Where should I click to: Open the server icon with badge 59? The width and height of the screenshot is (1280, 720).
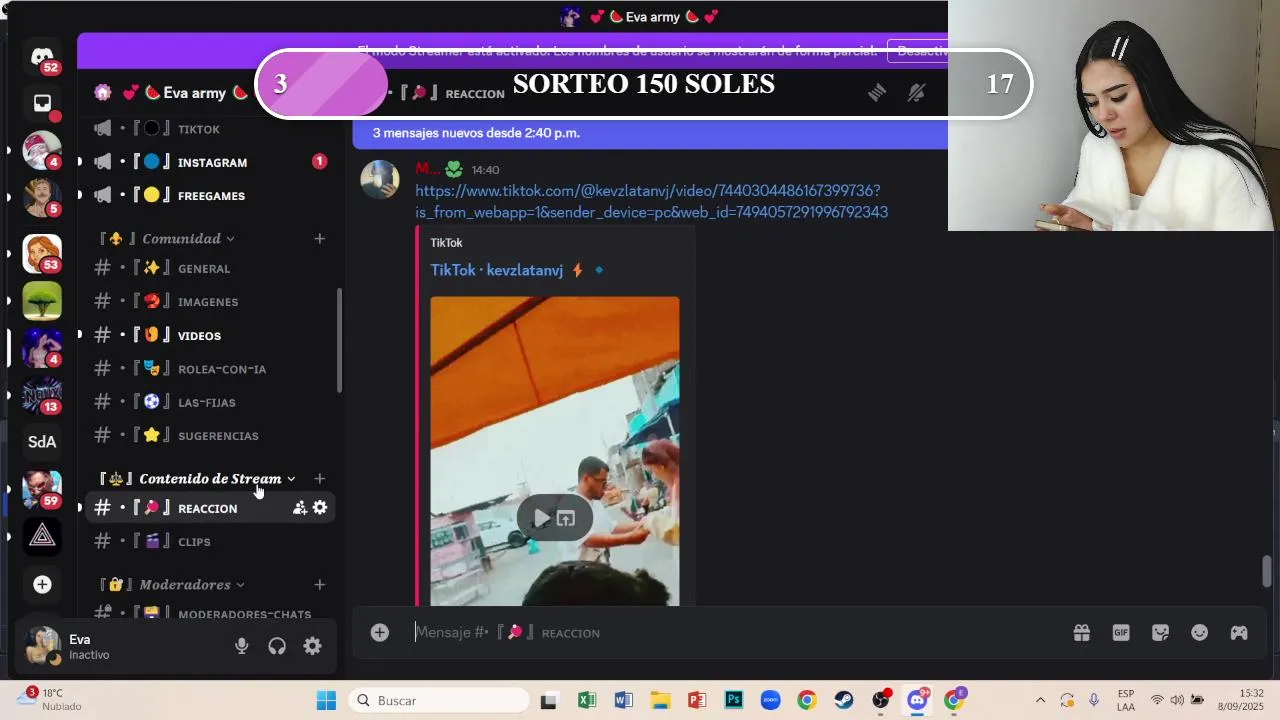pyautogui.click(x=42, y=489)
